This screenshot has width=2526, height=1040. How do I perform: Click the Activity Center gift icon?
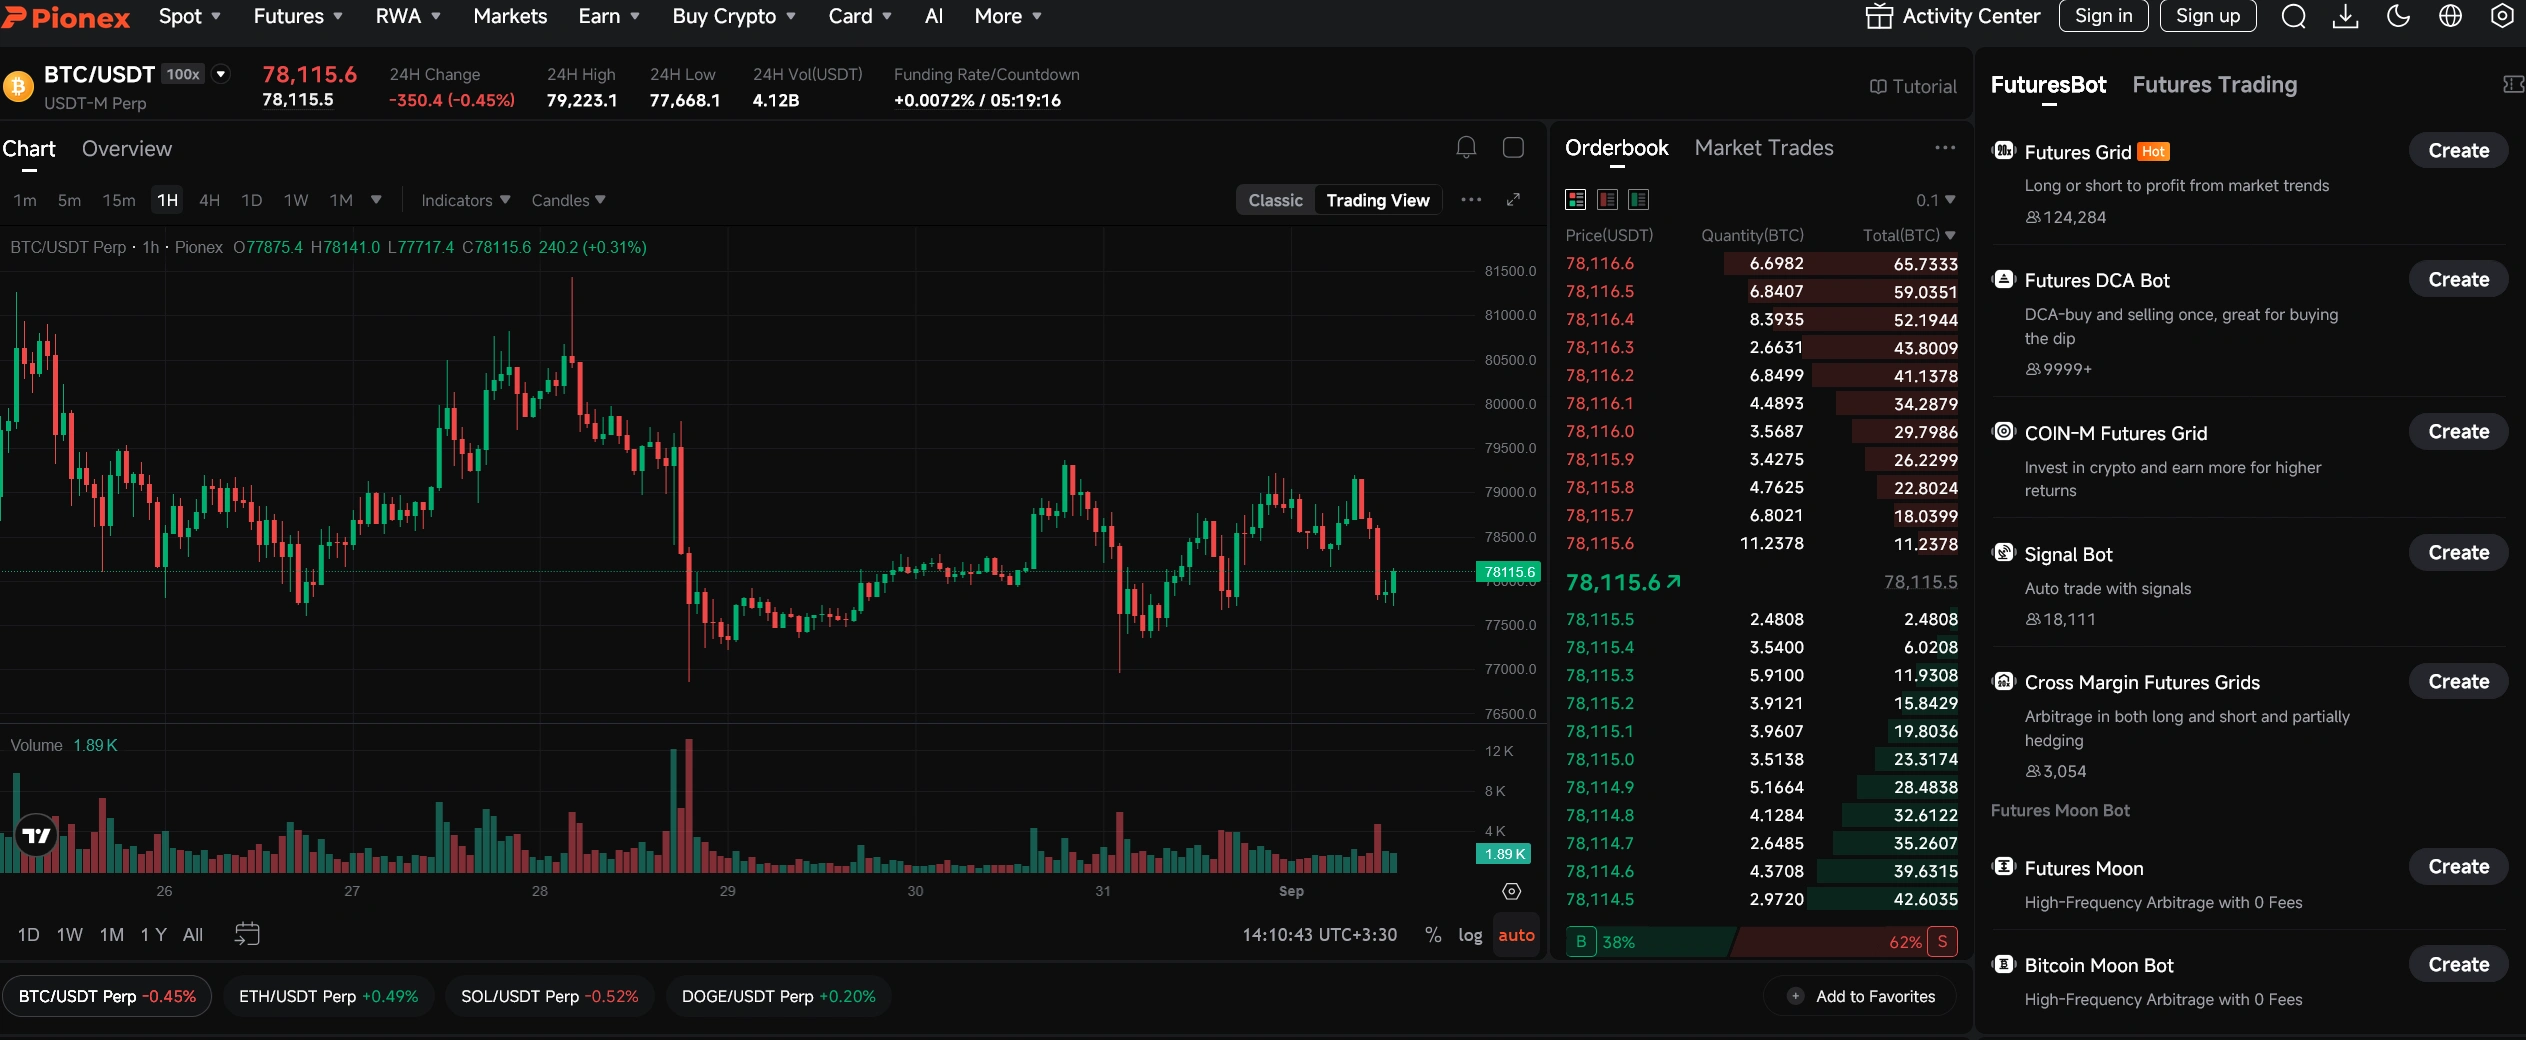click(1879, 16)
